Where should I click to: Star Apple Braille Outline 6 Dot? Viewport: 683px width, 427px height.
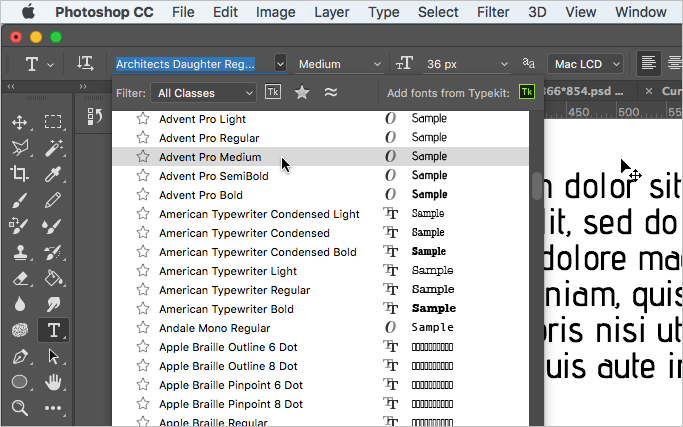click(143, 346)
